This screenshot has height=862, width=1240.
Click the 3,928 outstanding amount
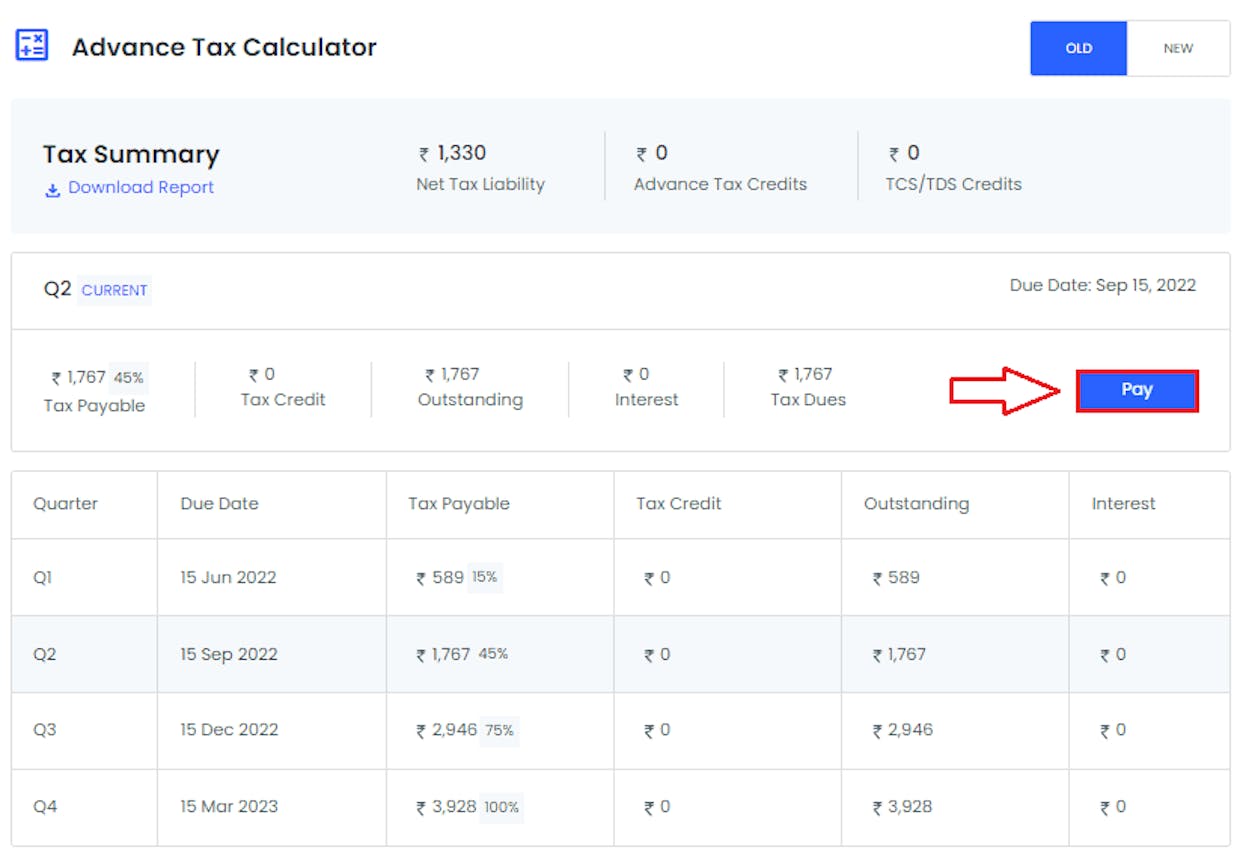(x=903, y=806)
